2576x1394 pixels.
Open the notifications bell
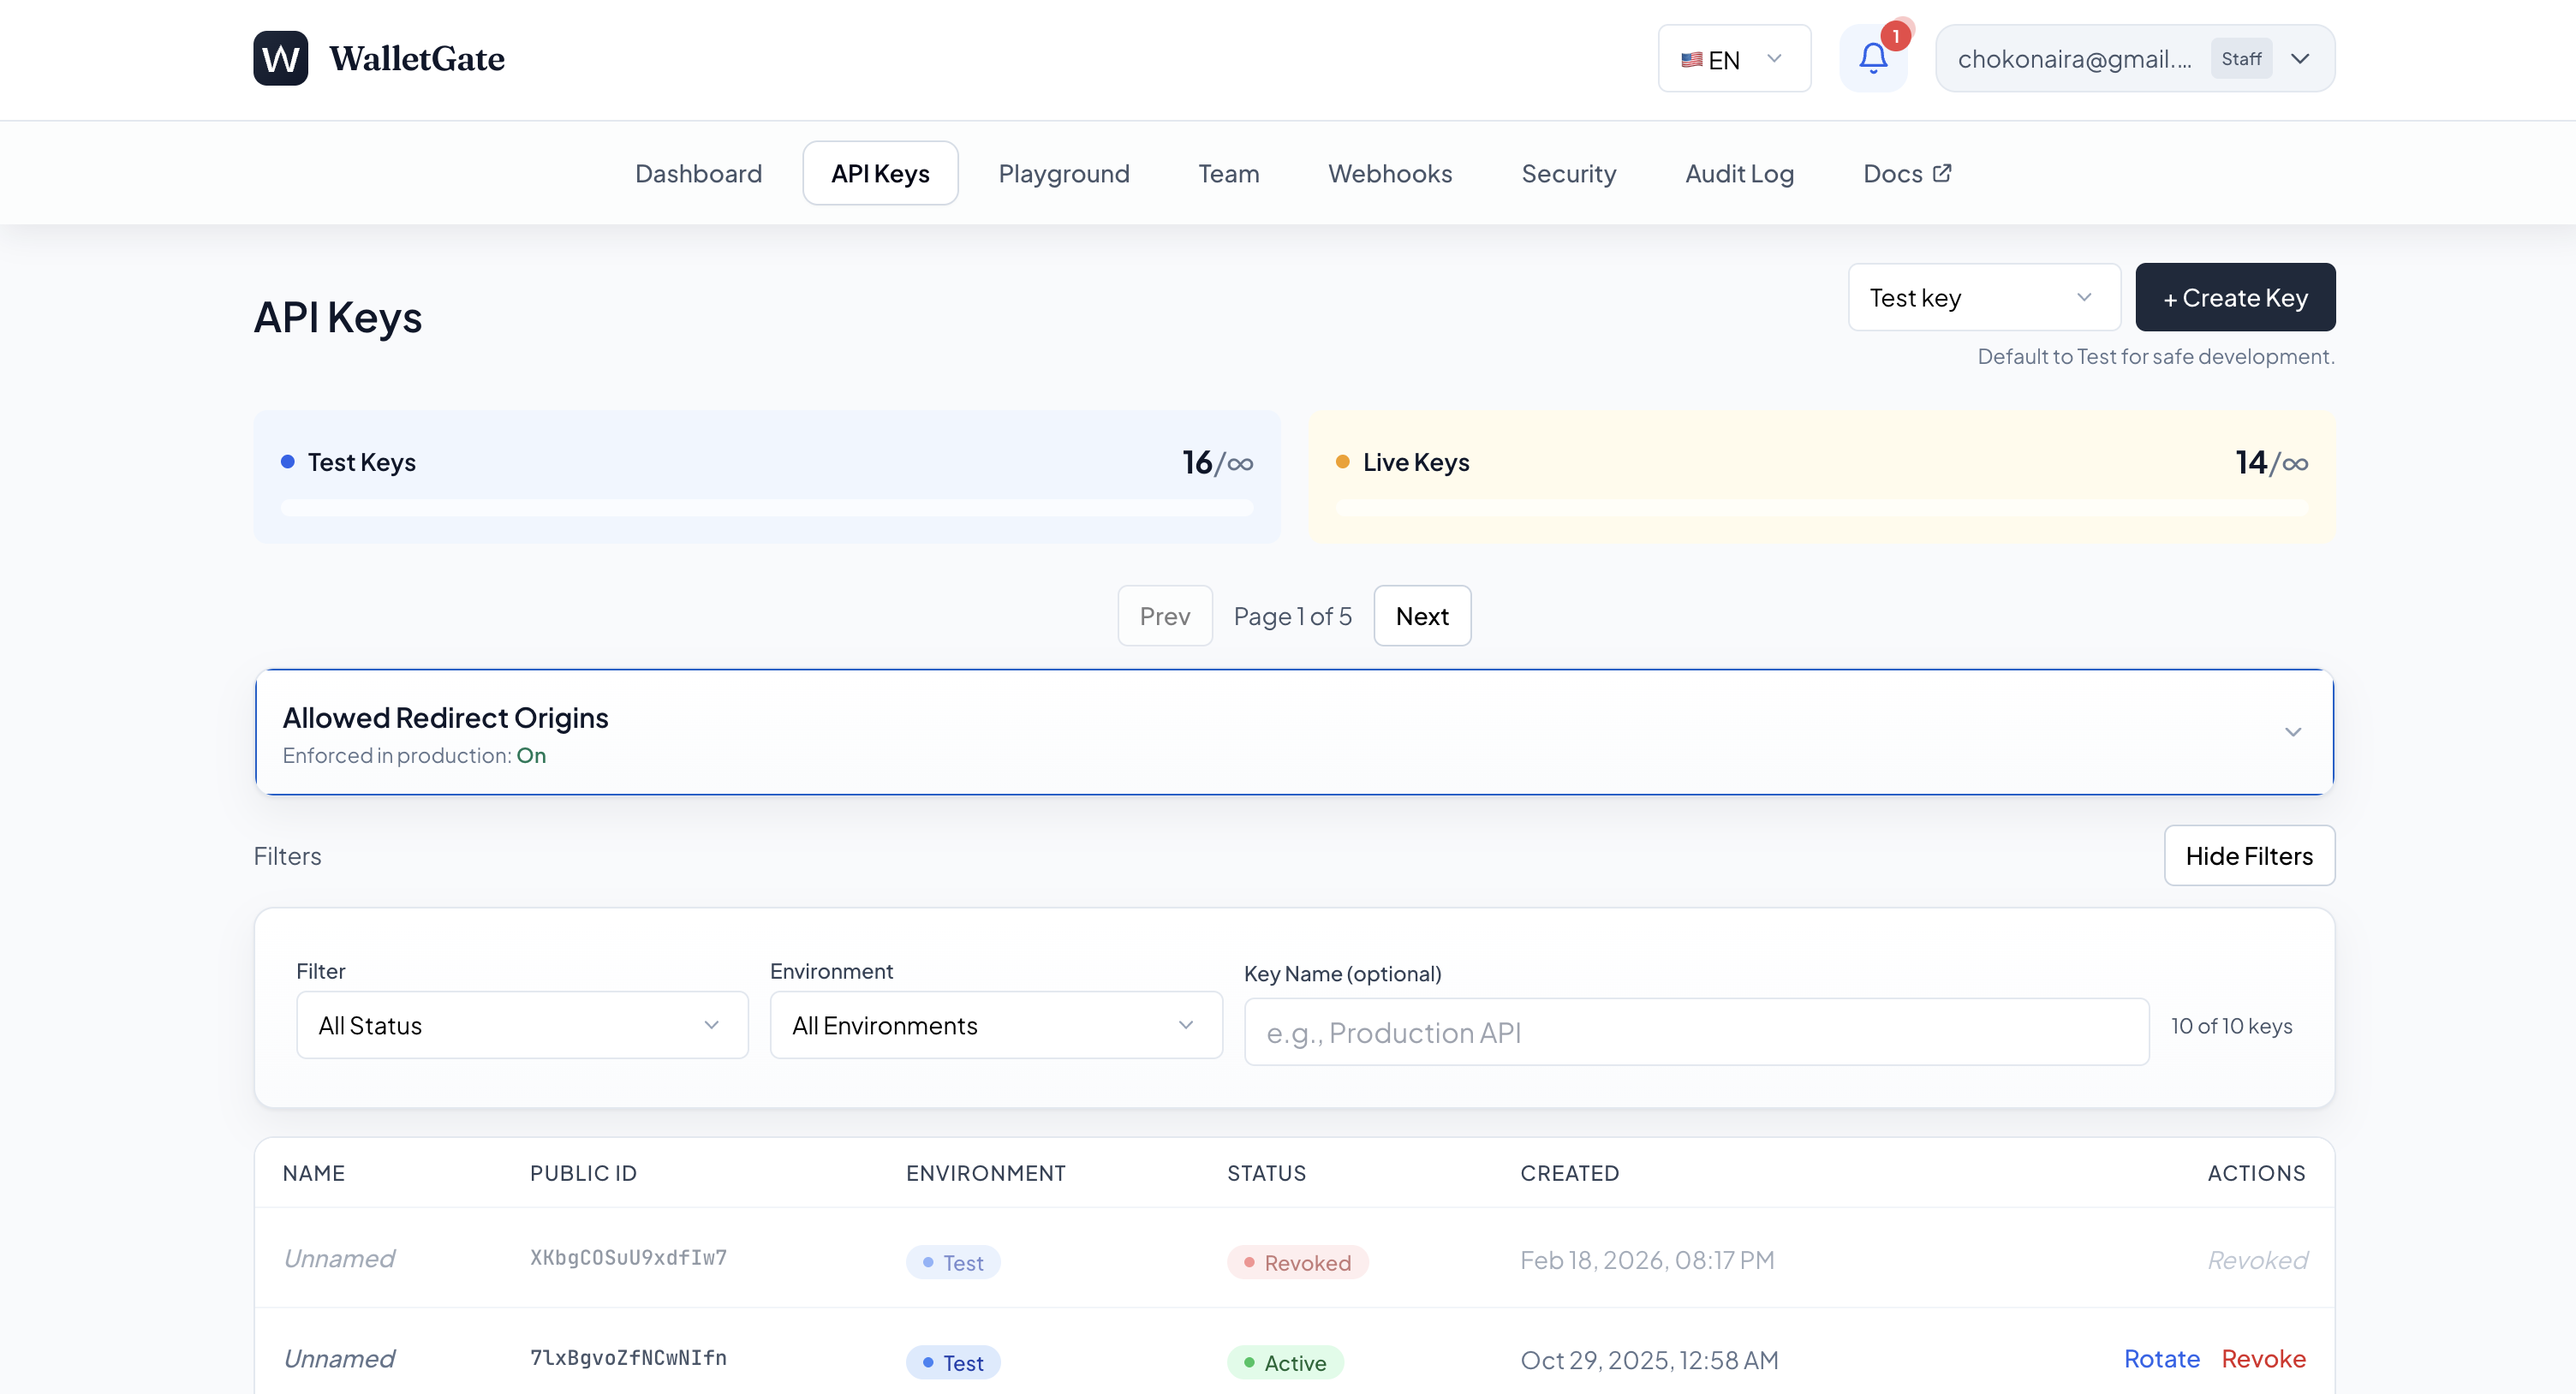pyautogui.click(x=1872, y=59)
